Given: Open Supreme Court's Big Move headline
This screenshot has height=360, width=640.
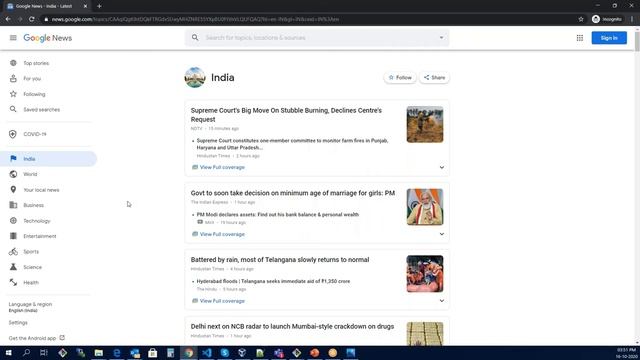Looking at the screenshot, I should [286, 115].
